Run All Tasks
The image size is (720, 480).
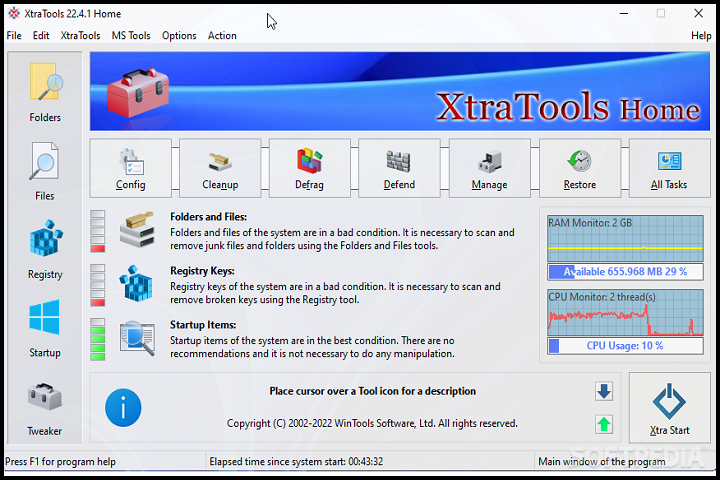pos(669,168)
